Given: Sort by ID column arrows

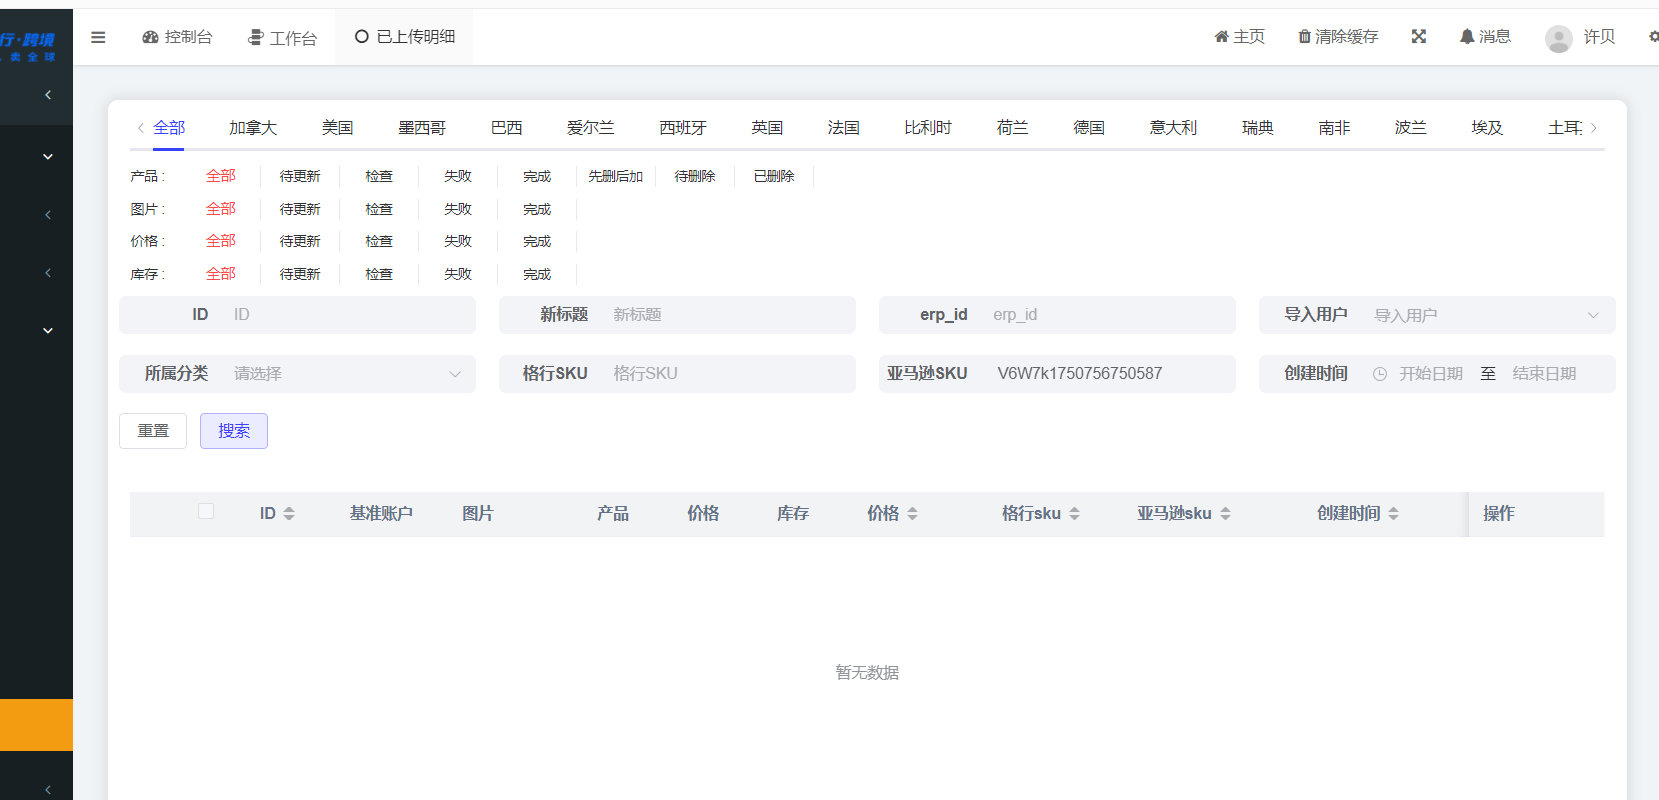Looking at the screenshot, I should tap(289, 514).
